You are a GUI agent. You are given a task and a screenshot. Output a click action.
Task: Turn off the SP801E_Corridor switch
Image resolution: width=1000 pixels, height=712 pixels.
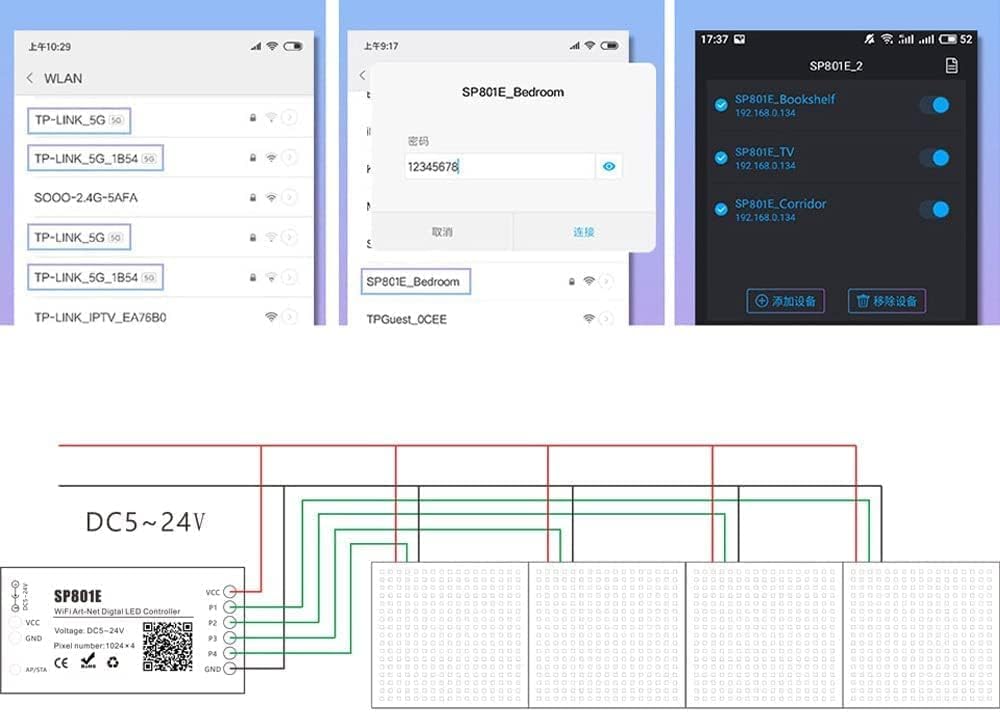click(933, 209)
